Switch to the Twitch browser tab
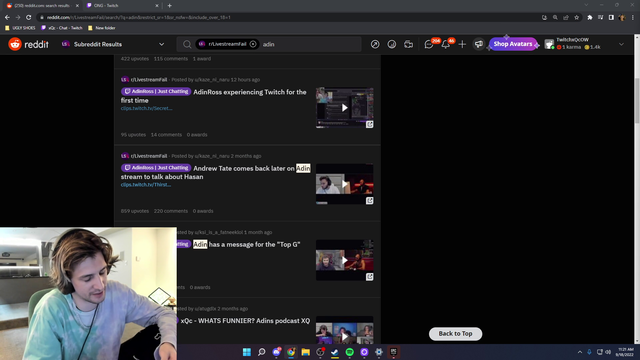Image resolution: width=640 pixels, height=360 pixels. click(118, 6)
